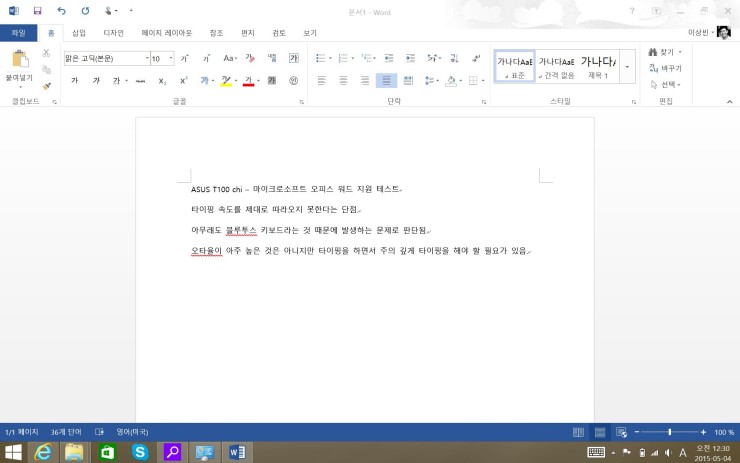This screenshot has width=740, height=463.
Task: Apply yellow text highlight color
Action: 226,81
